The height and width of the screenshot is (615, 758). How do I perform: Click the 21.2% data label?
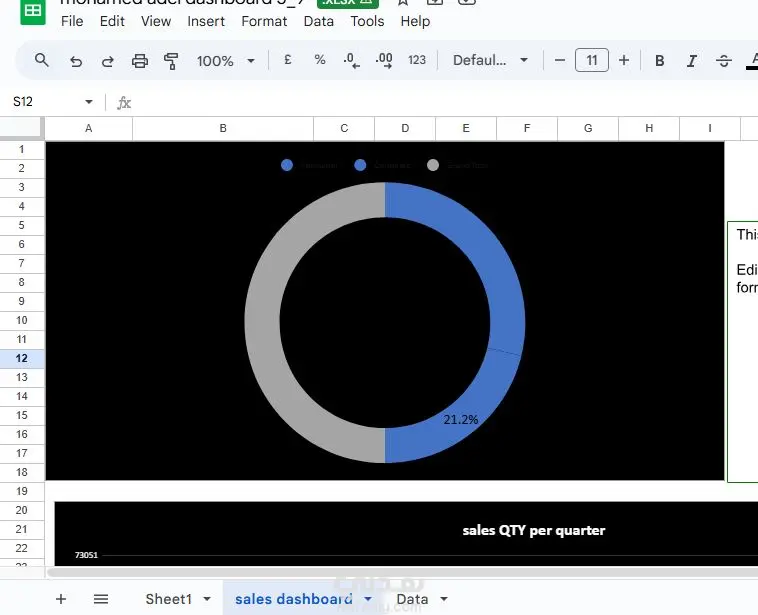coord(461,420)
